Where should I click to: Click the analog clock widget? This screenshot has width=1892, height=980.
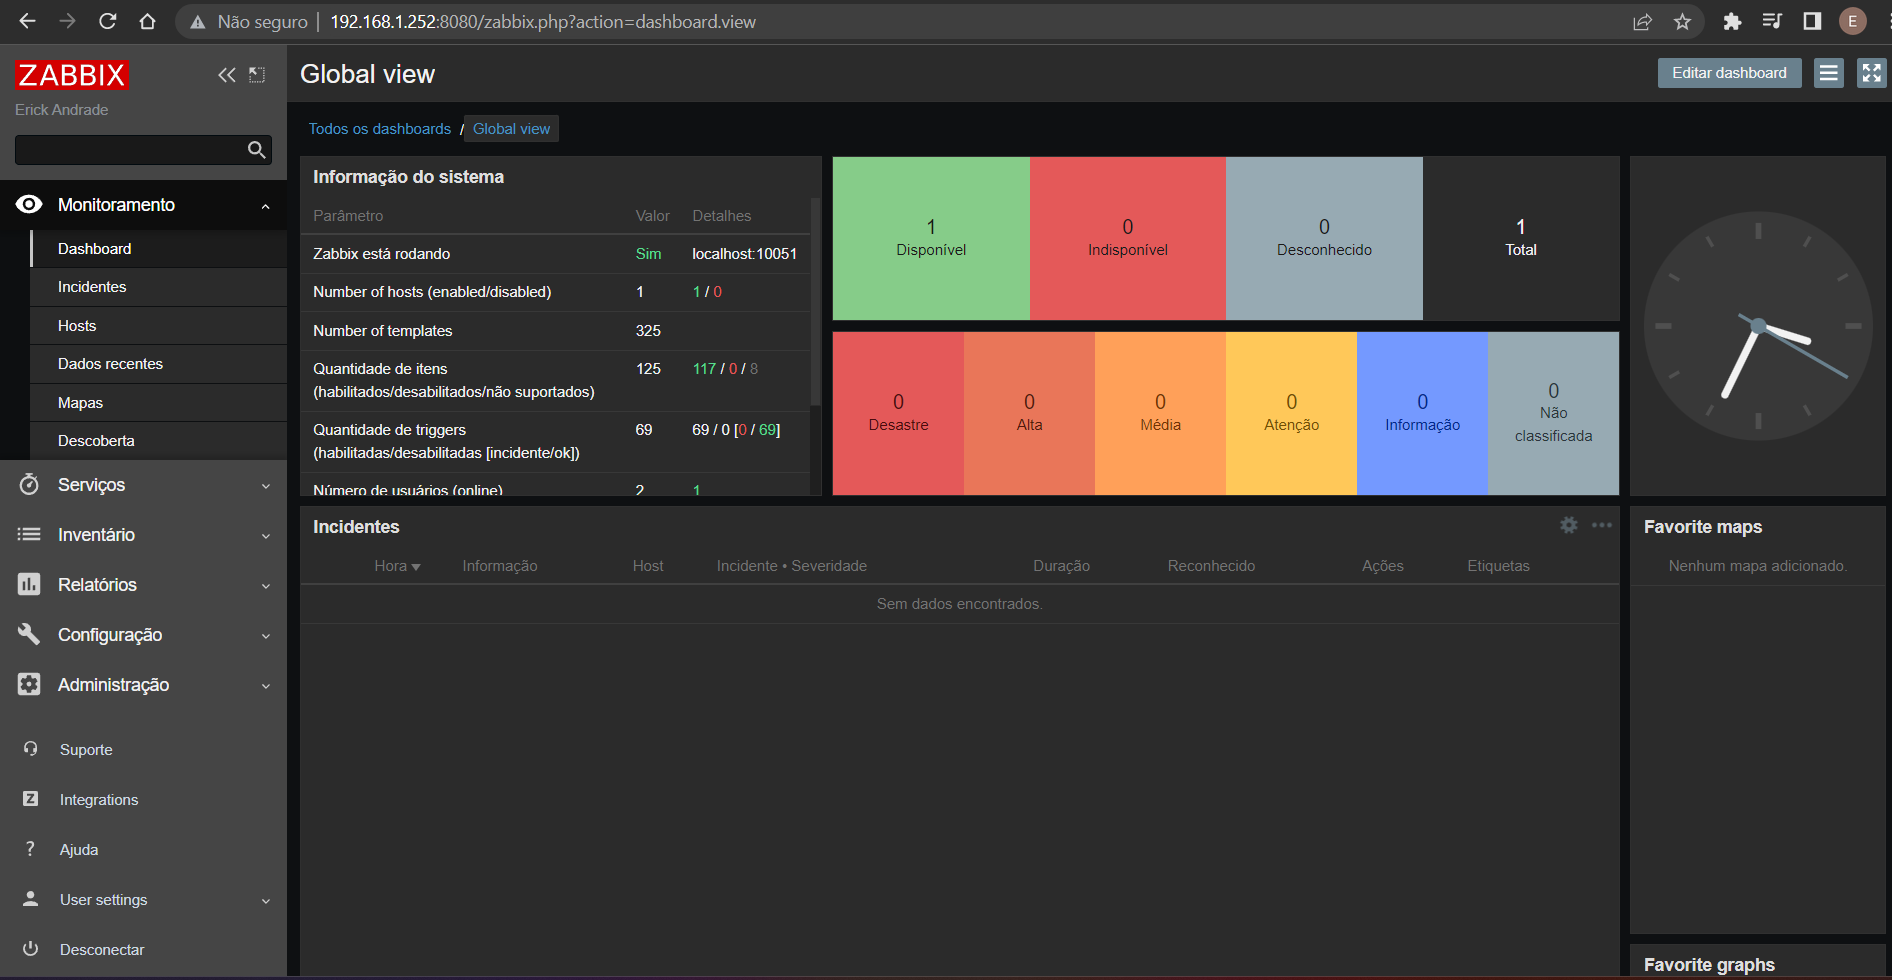tap(1758, 326)
